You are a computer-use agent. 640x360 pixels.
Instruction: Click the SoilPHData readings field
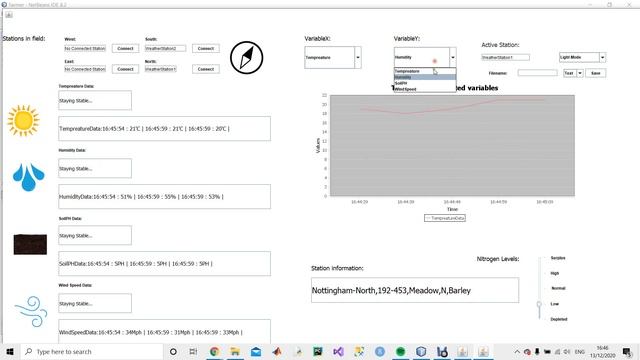pyautogui.click(x=164, y=264)
